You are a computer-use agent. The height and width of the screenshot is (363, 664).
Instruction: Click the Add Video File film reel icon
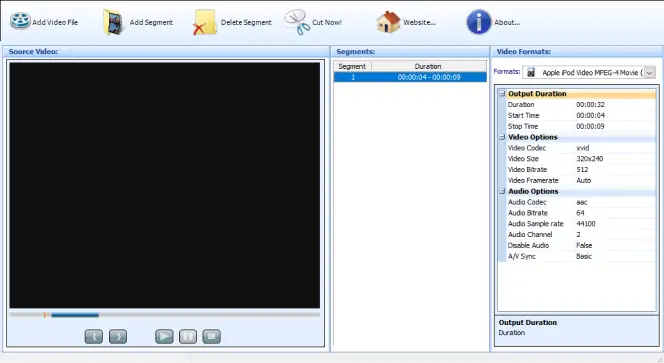pyautogui.click(x=20, y=21)
